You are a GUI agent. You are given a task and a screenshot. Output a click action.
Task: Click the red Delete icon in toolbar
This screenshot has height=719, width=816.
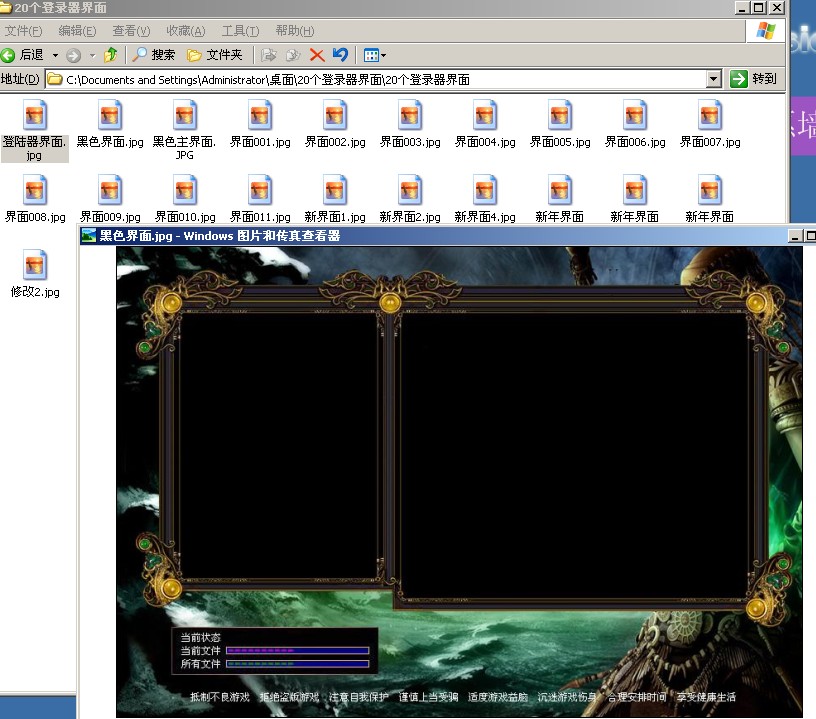coord(317,55)
